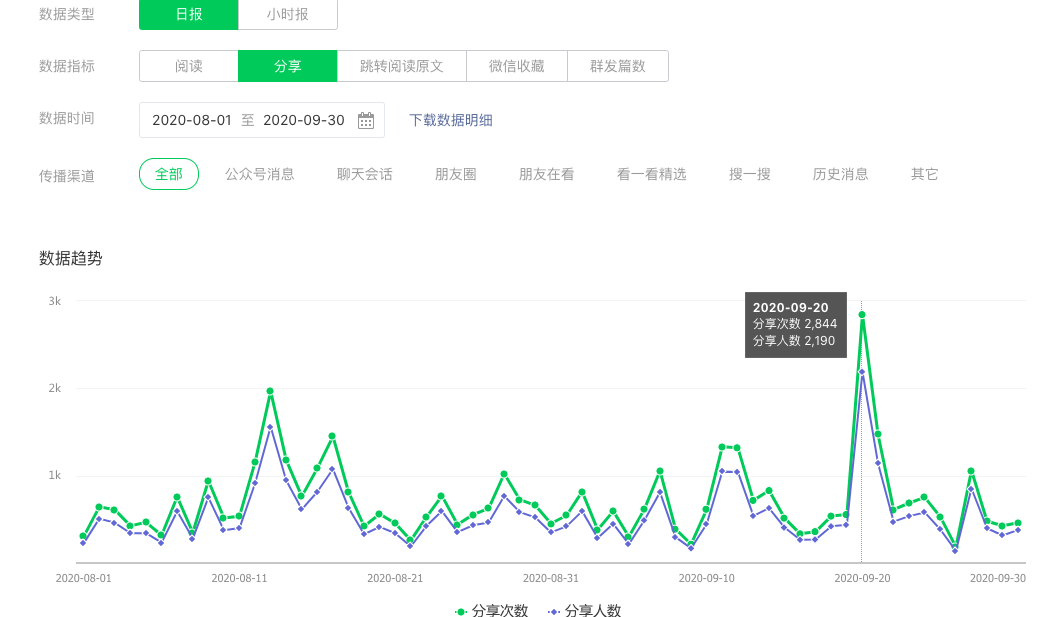Viewport: 1038px width, 617px height.
Task: Click the 传播渠道 row label
Action: (x=67, y=176)
